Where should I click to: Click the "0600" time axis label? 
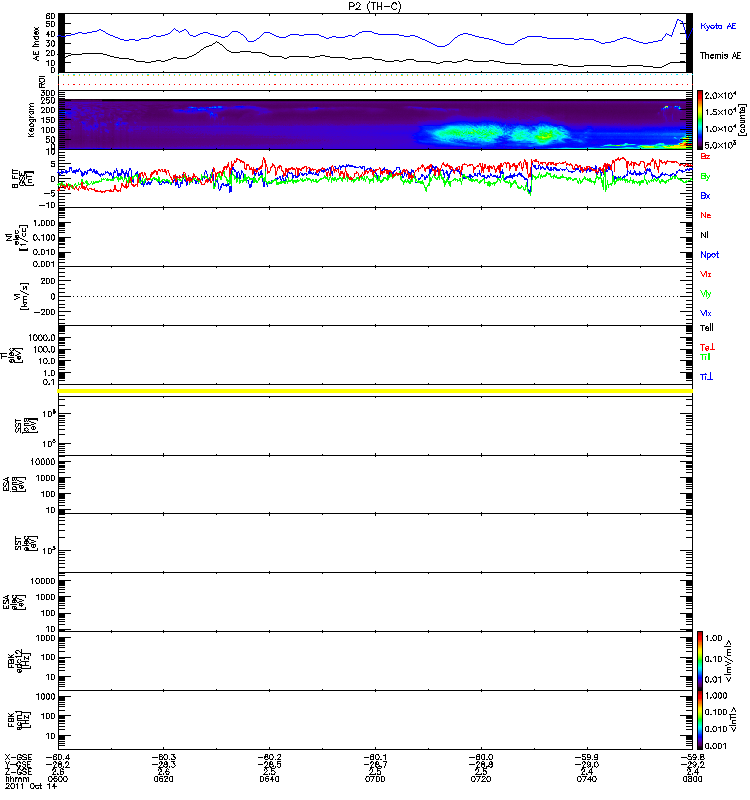tap(58, 779)
